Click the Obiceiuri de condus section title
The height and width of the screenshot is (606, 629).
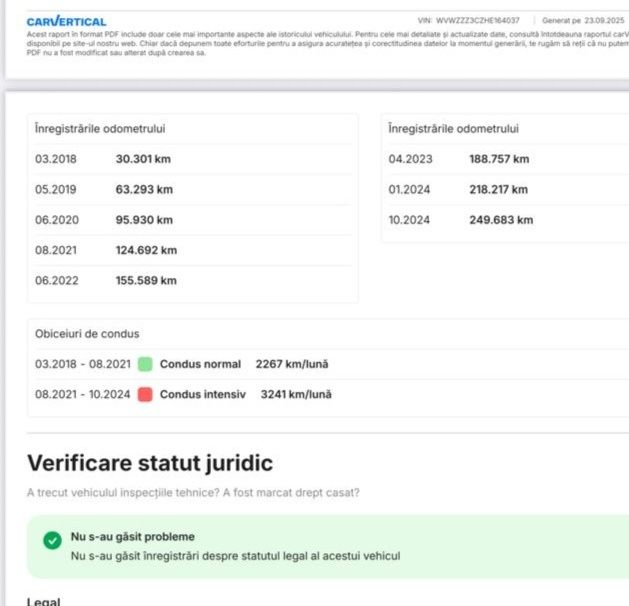pos(87,333)
